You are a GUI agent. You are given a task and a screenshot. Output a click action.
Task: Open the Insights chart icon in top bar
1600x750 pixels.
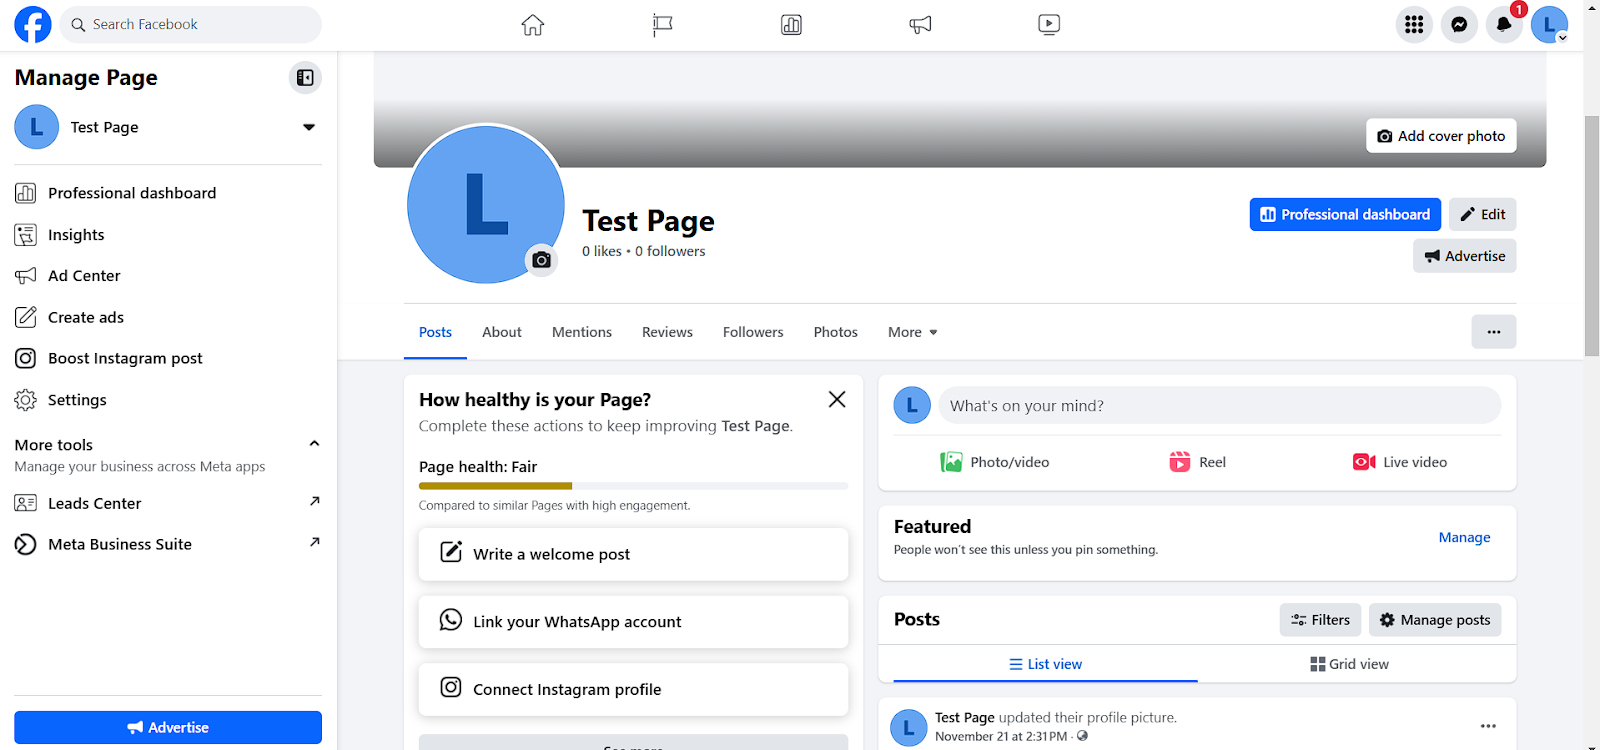coord(791,24)
